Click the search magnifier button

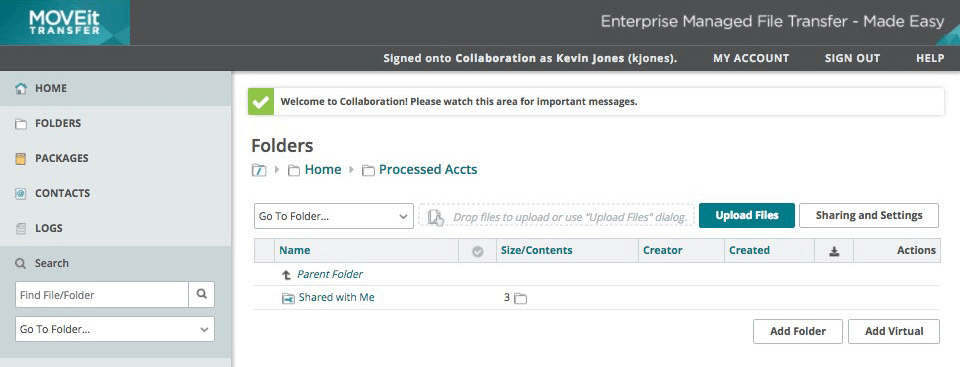(201, 295)
